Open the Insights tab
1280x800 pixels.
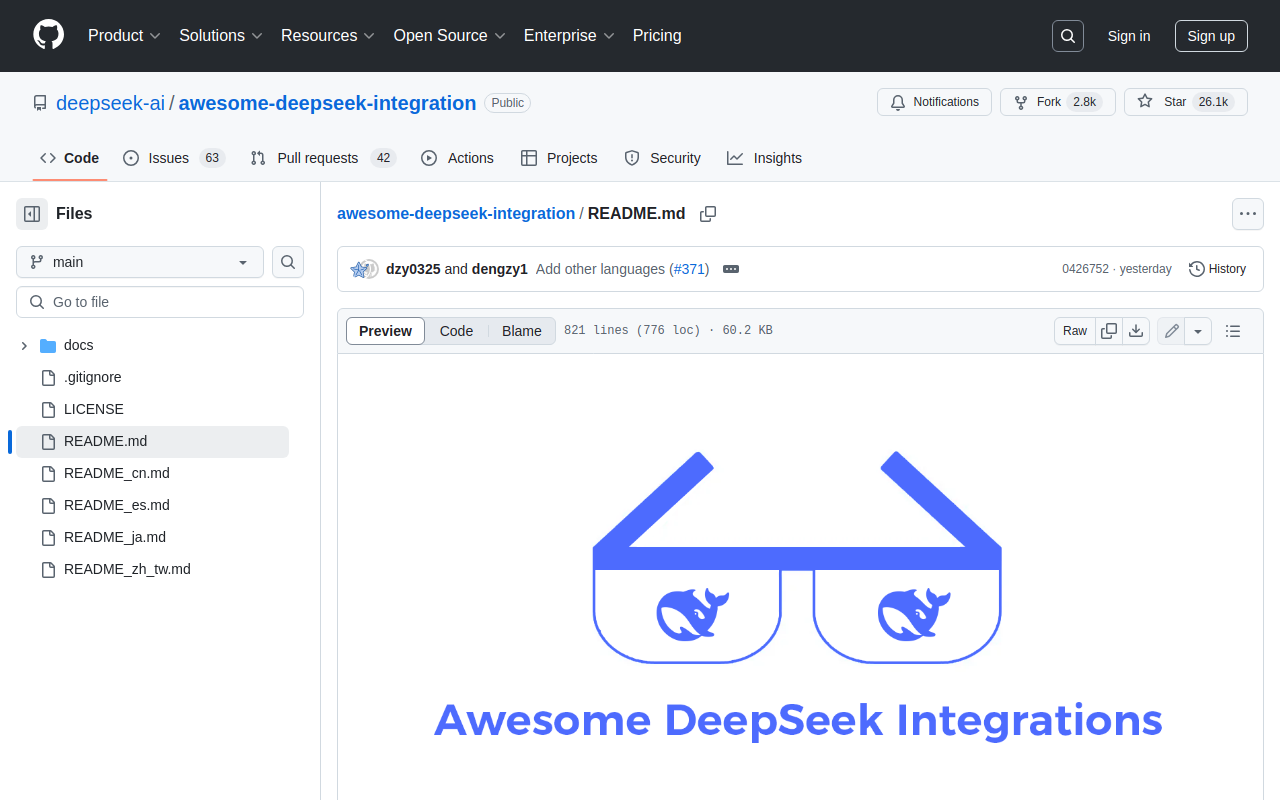[764, 158]
